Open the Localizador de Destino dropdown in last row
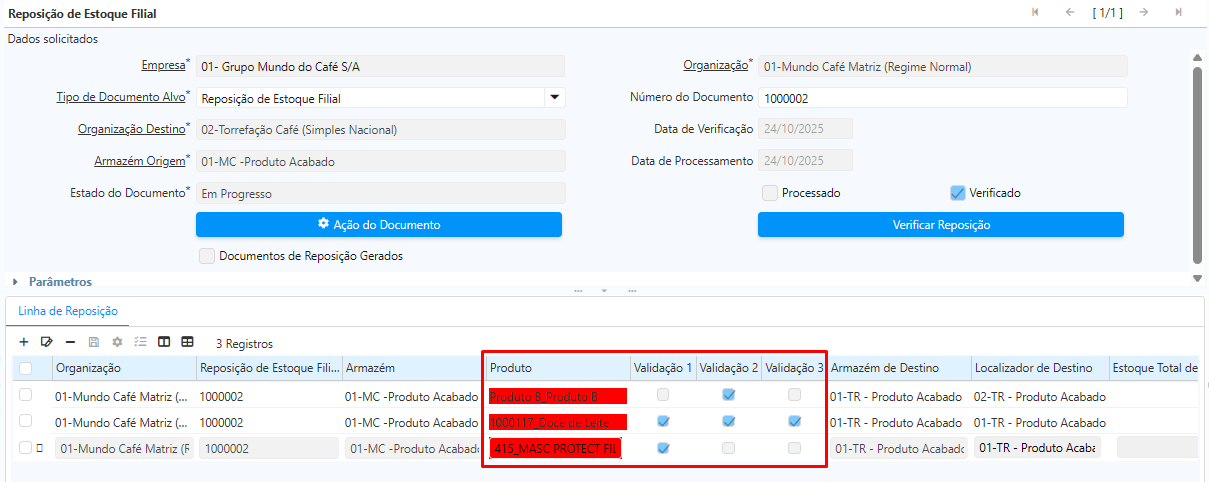This screenshot has width=1209, height=482. (x=1037, y=448)
